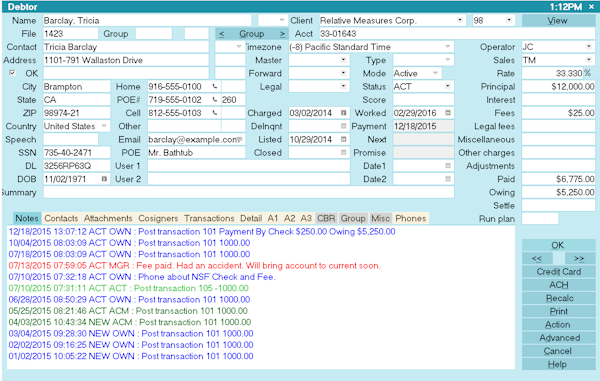Open the Phones tab
This screenshot has height=381, width=600.
click(x=411, y=218)
